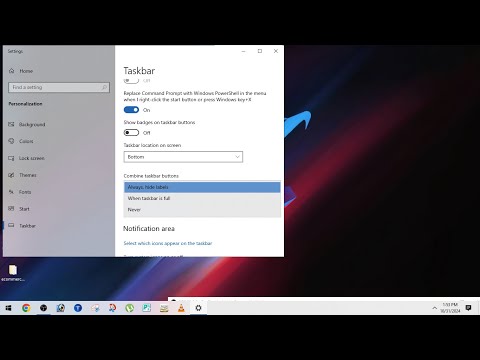Click the 'Notification area' heading text
The height and width of the screenshot is (360, 480).
[149, 229]
